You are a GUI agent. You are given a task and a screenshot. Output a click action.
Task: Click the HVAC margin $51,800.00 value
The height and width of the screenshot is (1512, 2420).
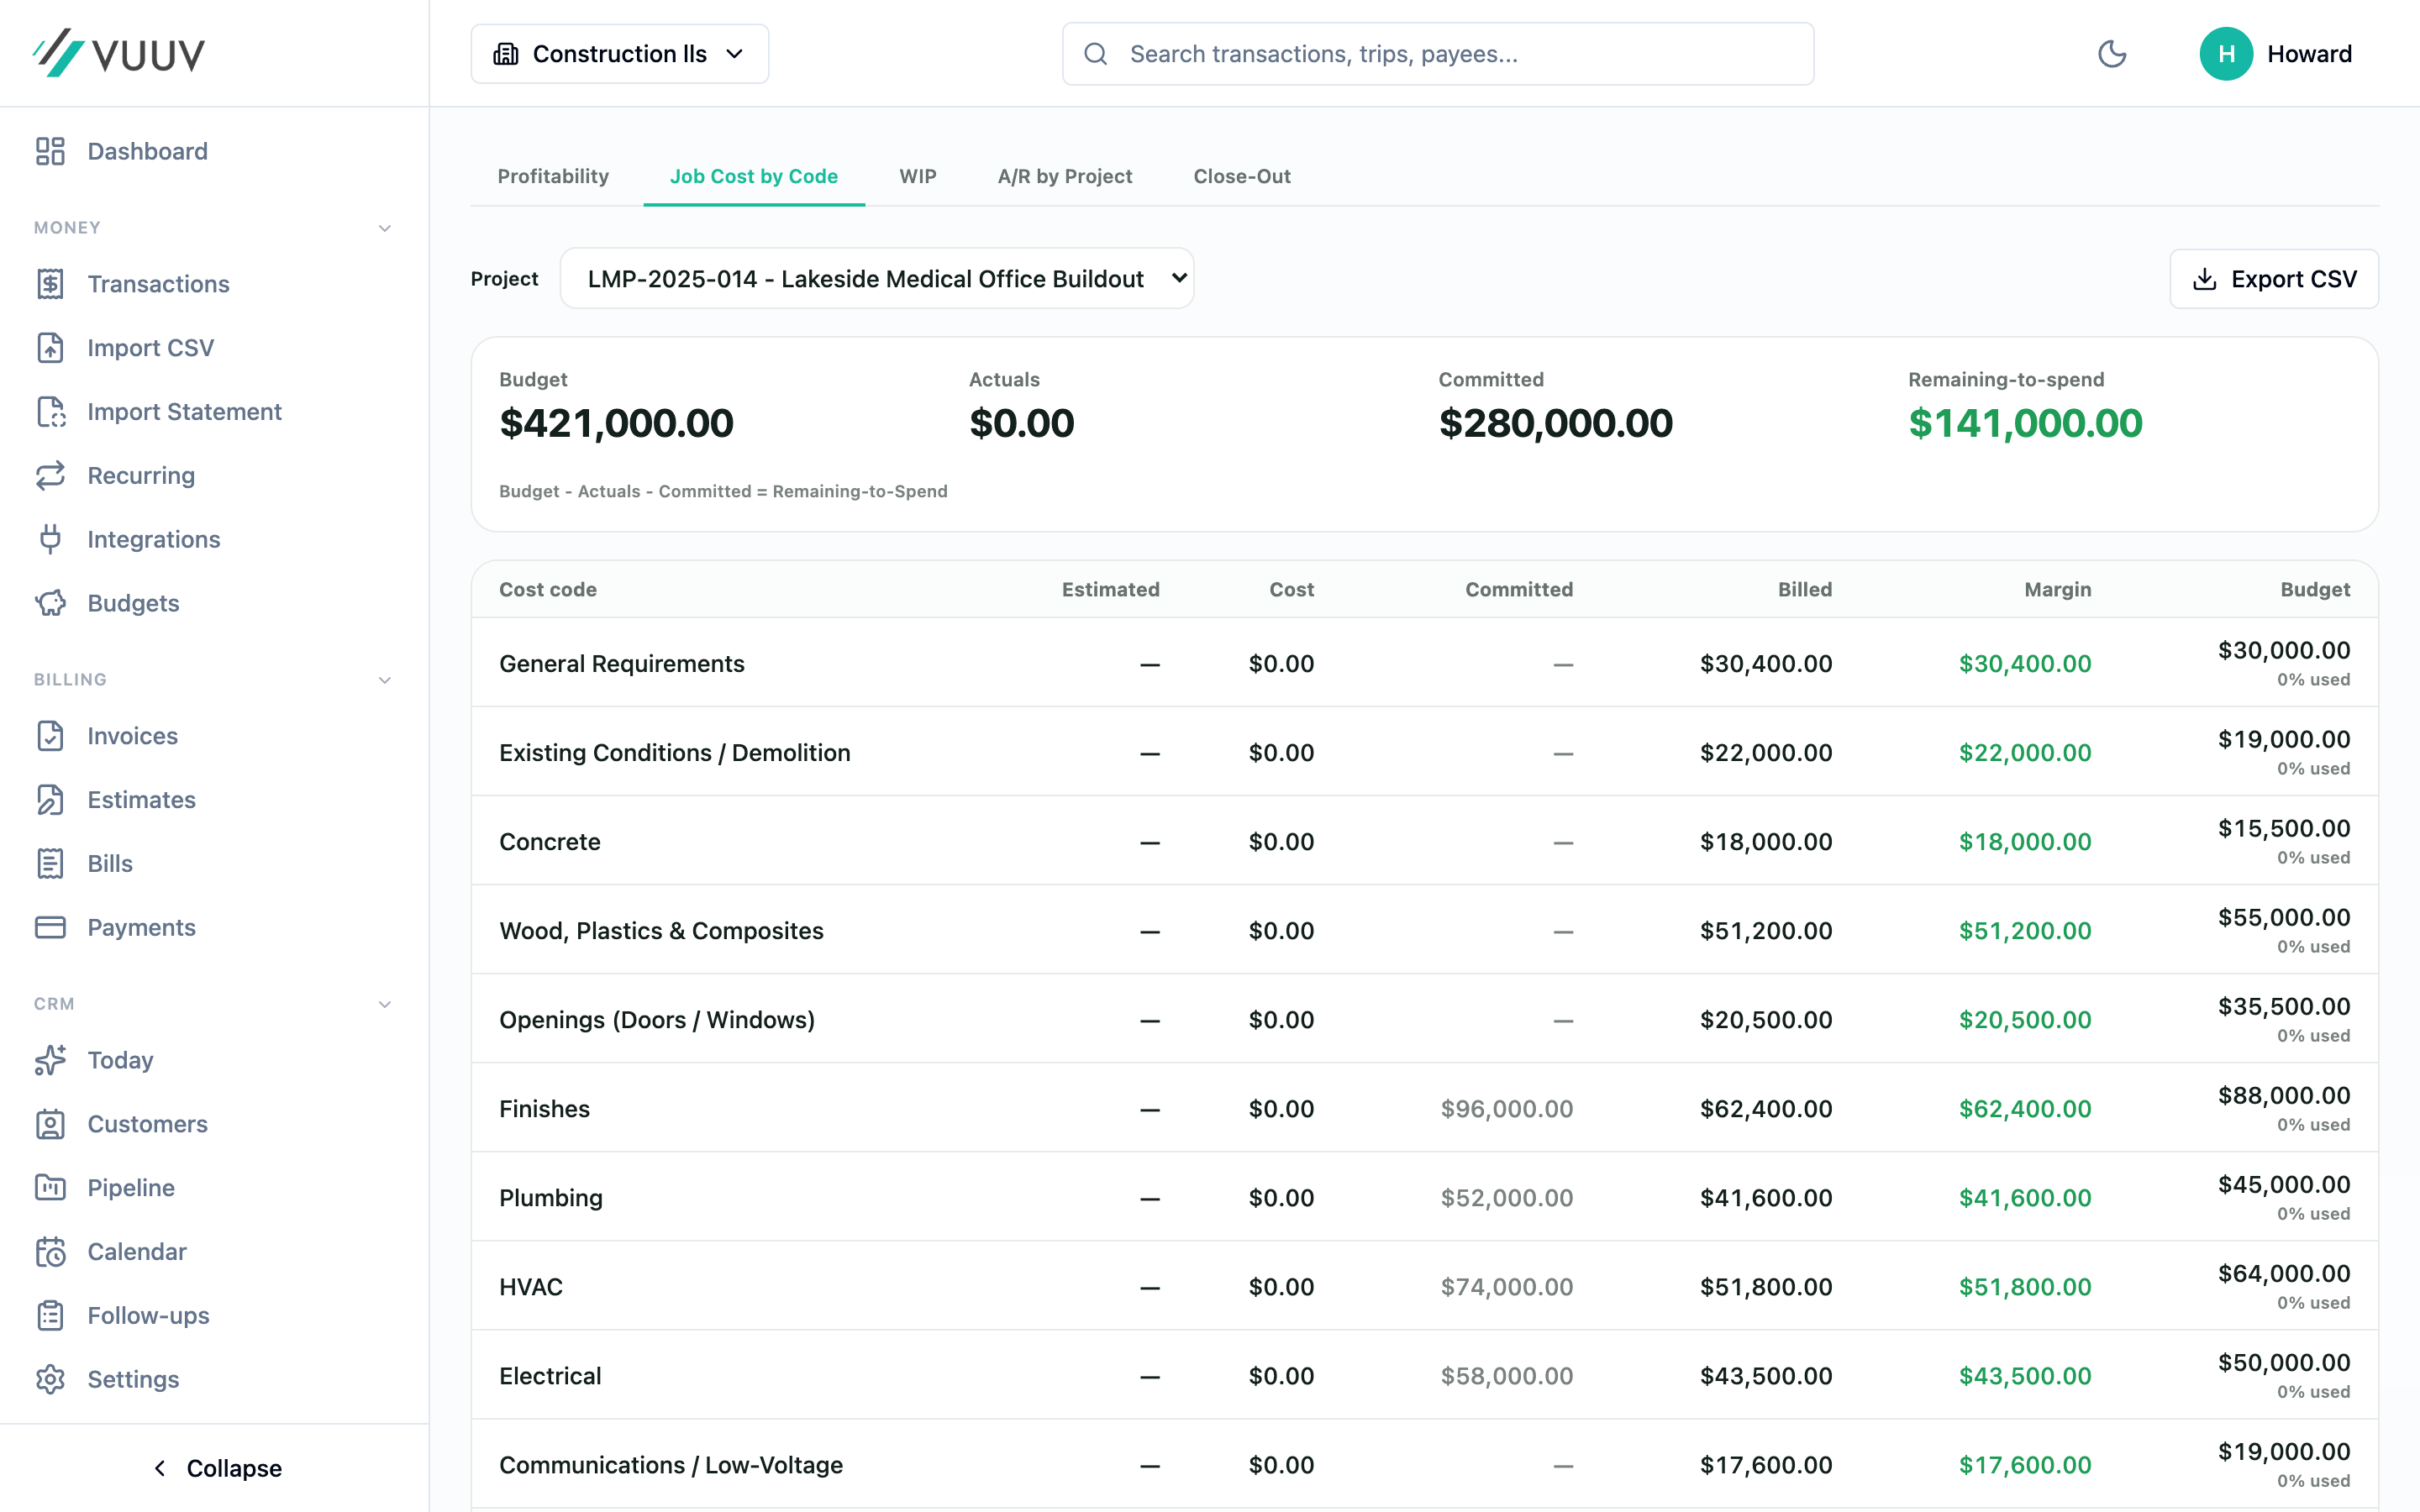pos(2025,1287)
